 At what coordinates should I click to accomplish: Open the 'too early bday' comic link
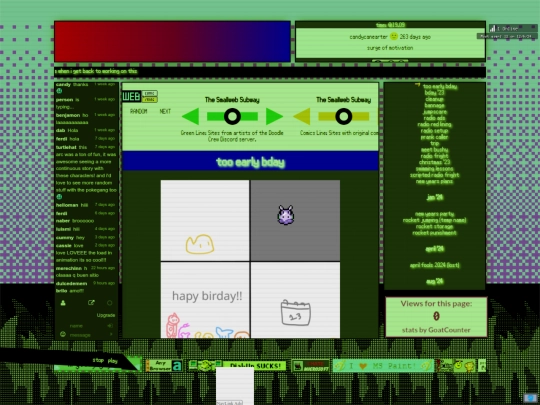[x=440, y=86]
